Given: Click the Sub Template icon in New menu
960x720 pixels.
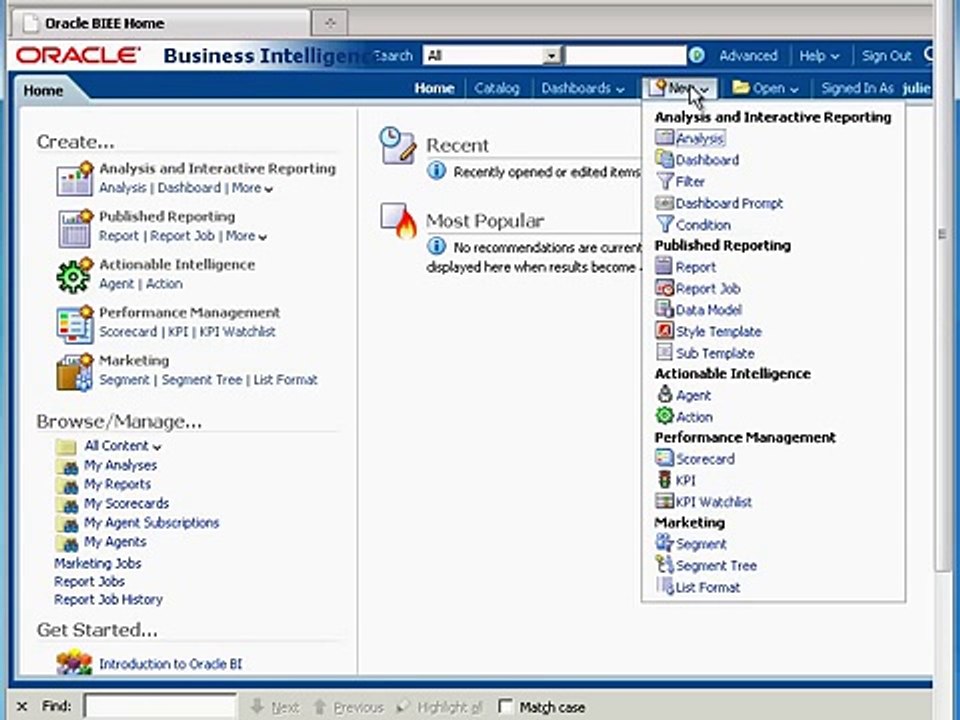Looking at the screenshot, I should pos(664,352).
